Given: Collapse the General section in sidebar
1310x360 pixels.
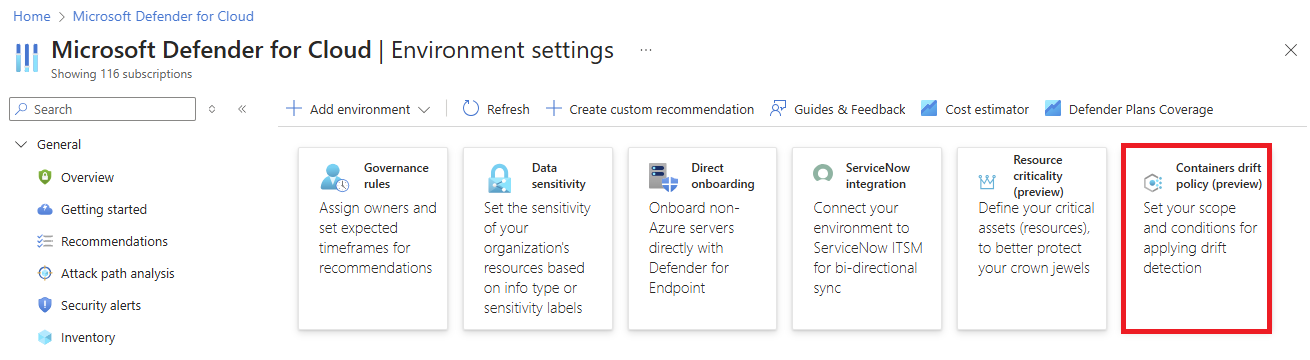Looking at the screenshot, I should [x=22, y=145].
